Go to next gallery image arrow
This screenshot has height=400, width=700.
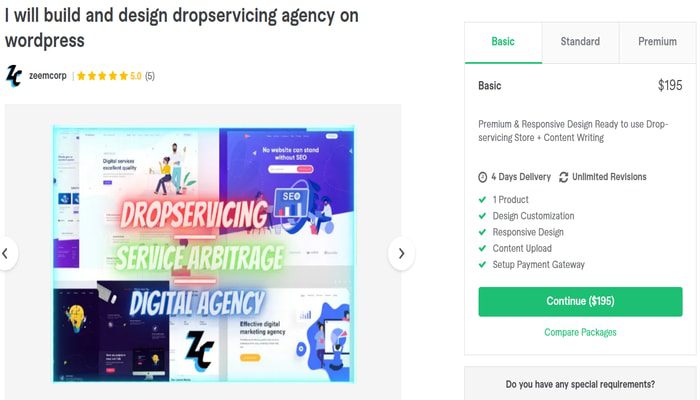pyautogui.click(x=401, y=254)
